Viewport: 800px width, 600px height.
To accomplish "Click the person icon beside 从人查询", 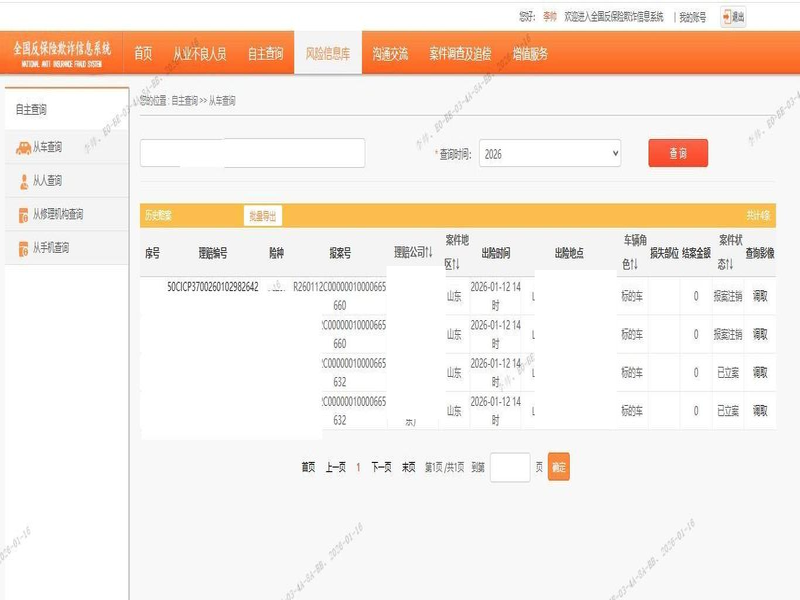I will tap(24, 181).
